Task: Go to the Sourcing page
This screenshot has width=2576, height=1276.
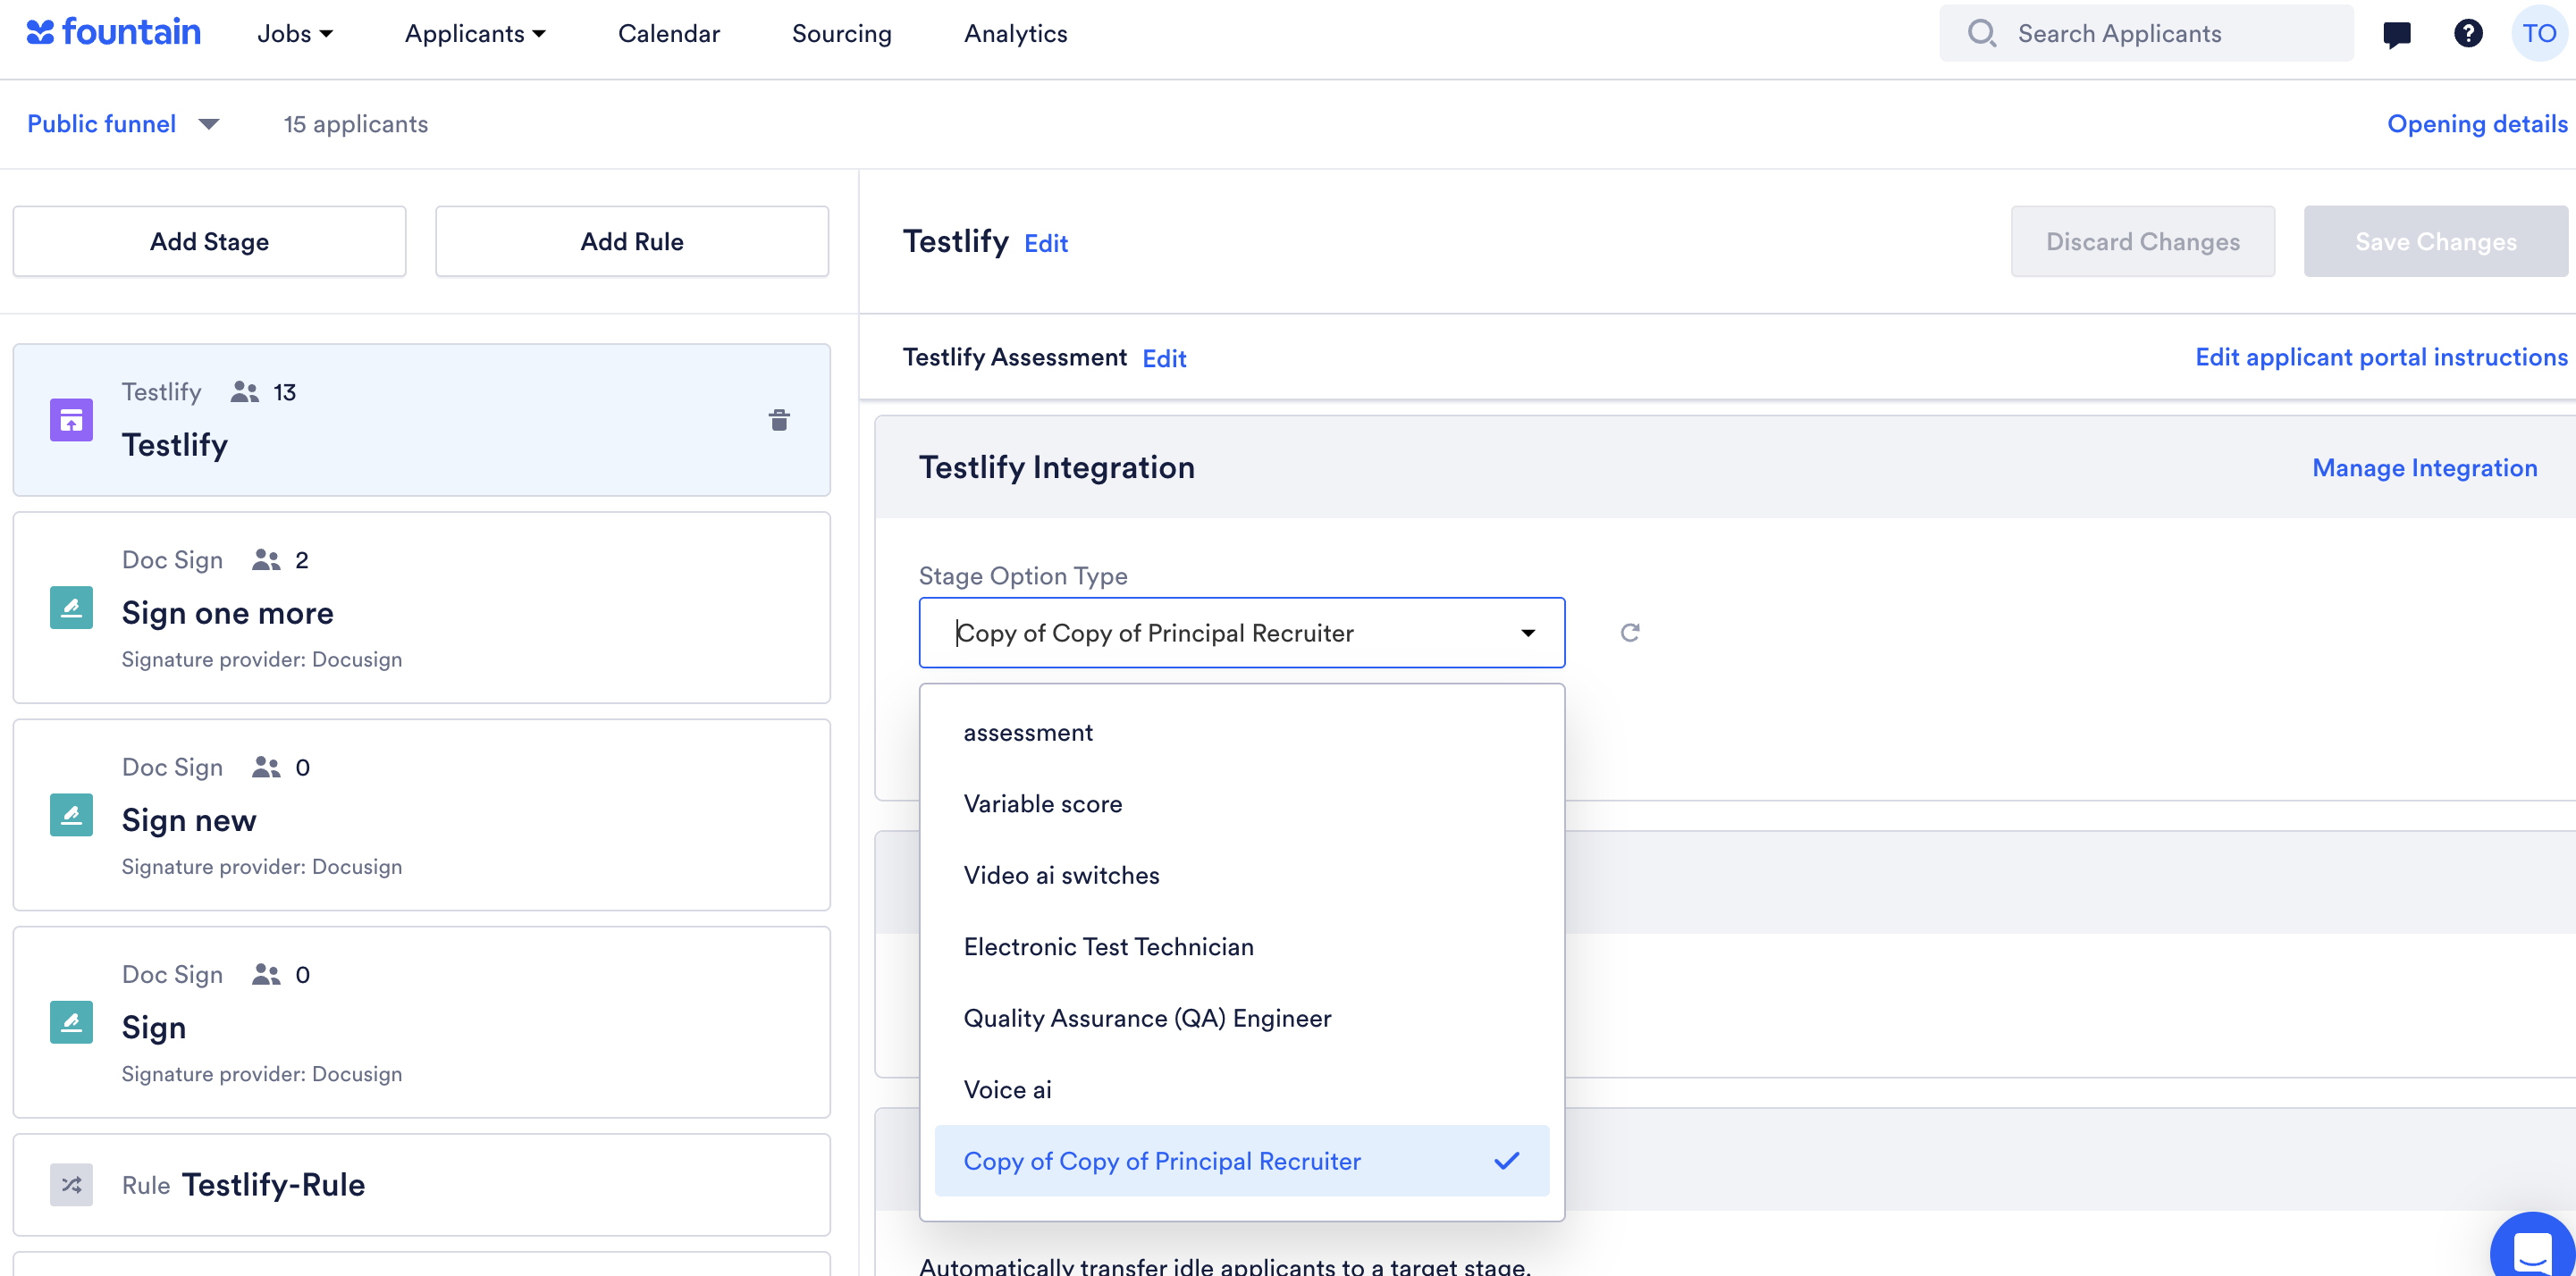Action: 841,34
